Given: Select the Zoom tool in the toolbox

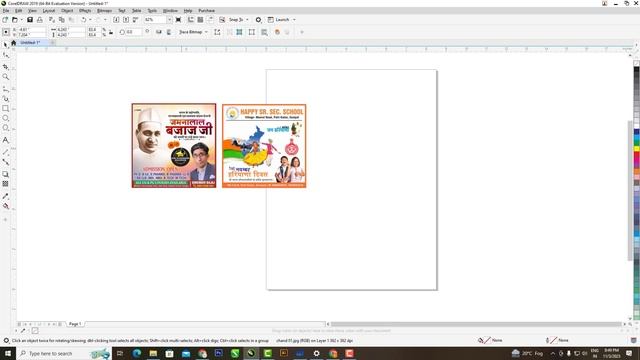Looking at the screenshot, I should point(5,77).
